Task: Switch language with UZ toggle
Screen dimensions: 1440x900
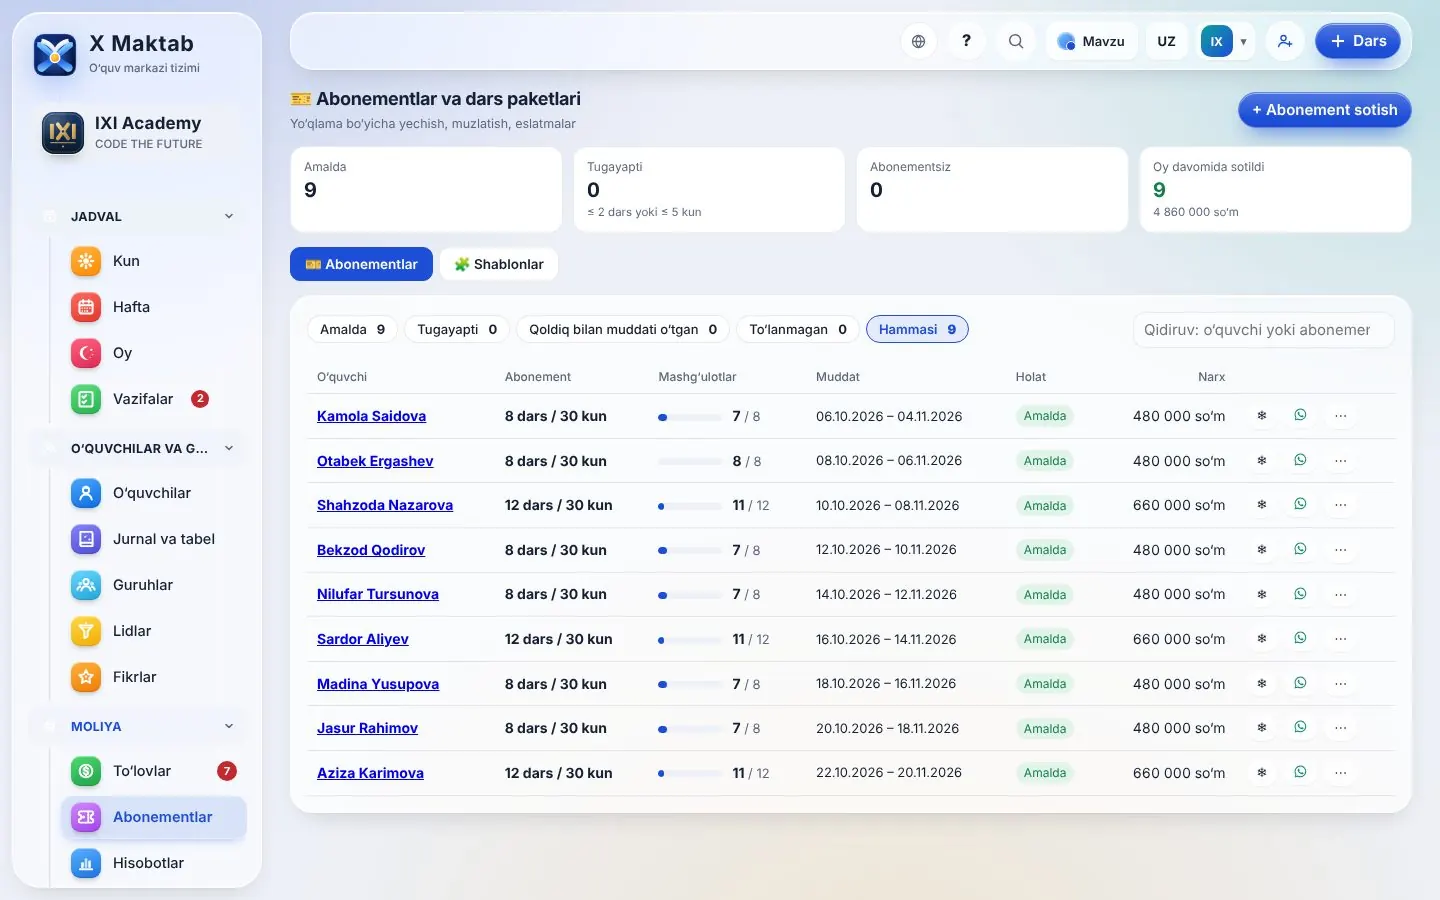Action: pos(1166,41)
